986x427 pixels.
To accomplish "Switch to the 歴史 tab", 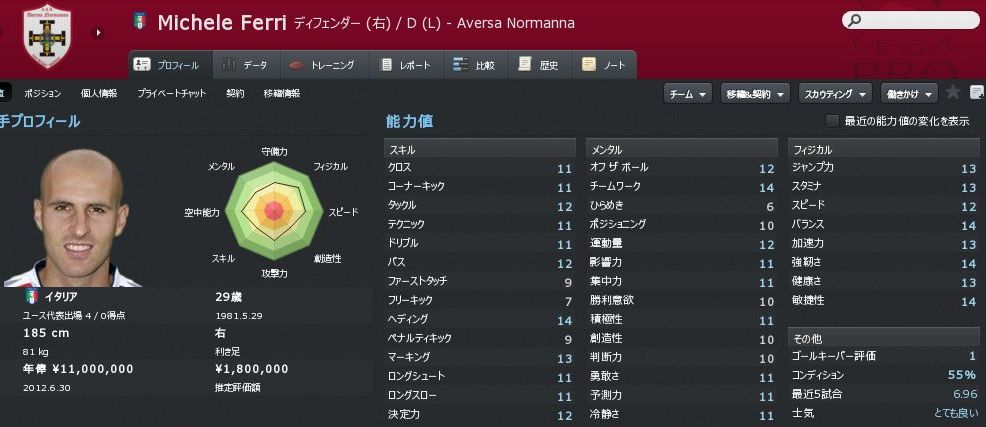I will [539, 65].
